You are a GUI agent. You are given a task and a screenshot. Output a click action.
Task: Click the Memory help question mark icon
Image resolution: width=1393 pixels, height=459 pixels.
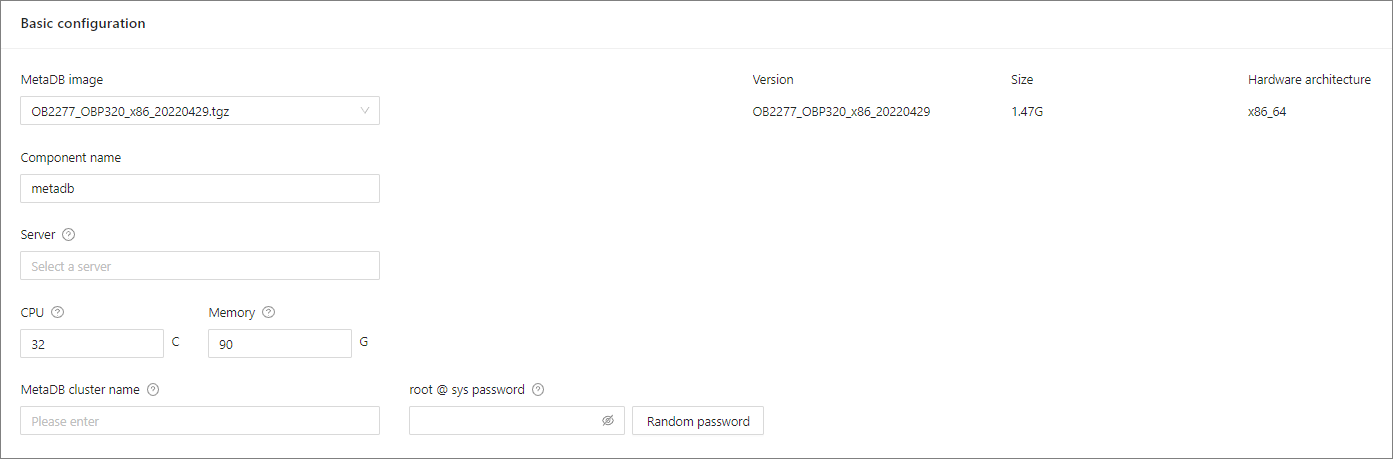(x=268, y=312)
